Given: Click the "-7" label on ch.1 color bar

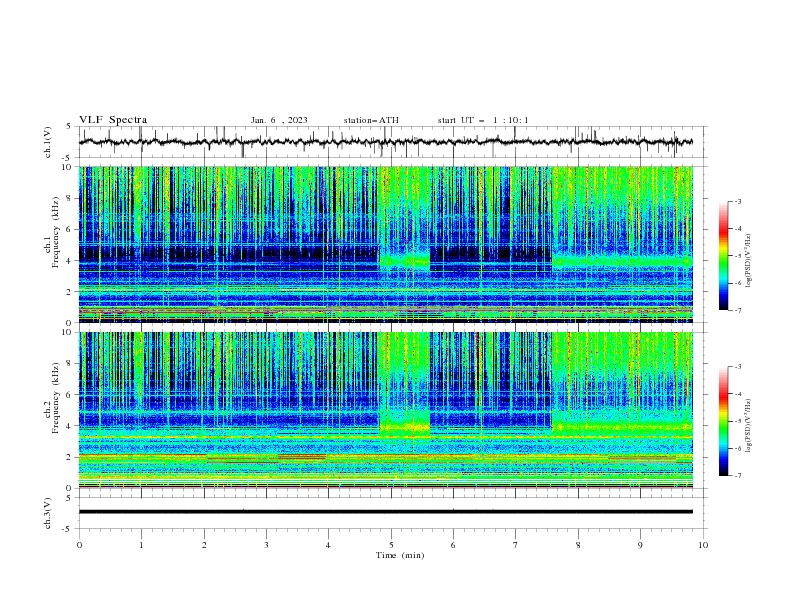Looking at the screenshot, I should [x=737, y=310].
